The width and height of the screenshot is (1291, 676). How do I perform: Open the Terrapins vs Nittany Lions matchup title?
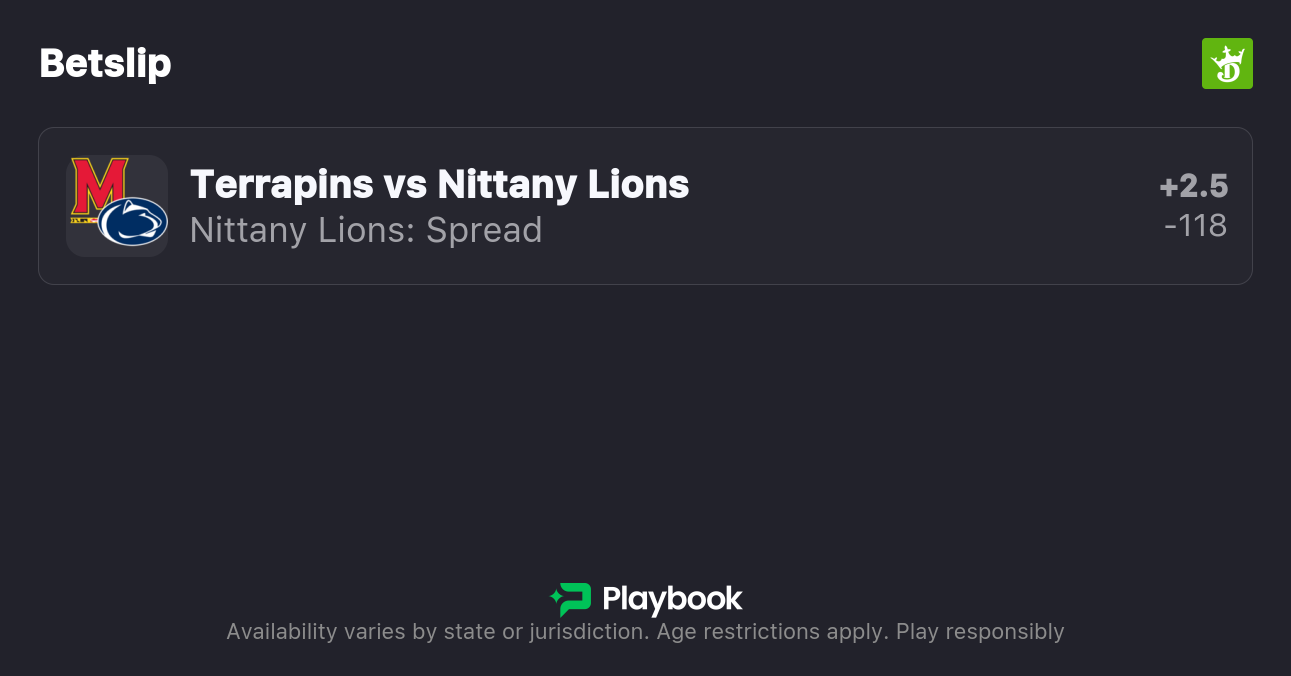pyautogui.click(x=439, y=184)
